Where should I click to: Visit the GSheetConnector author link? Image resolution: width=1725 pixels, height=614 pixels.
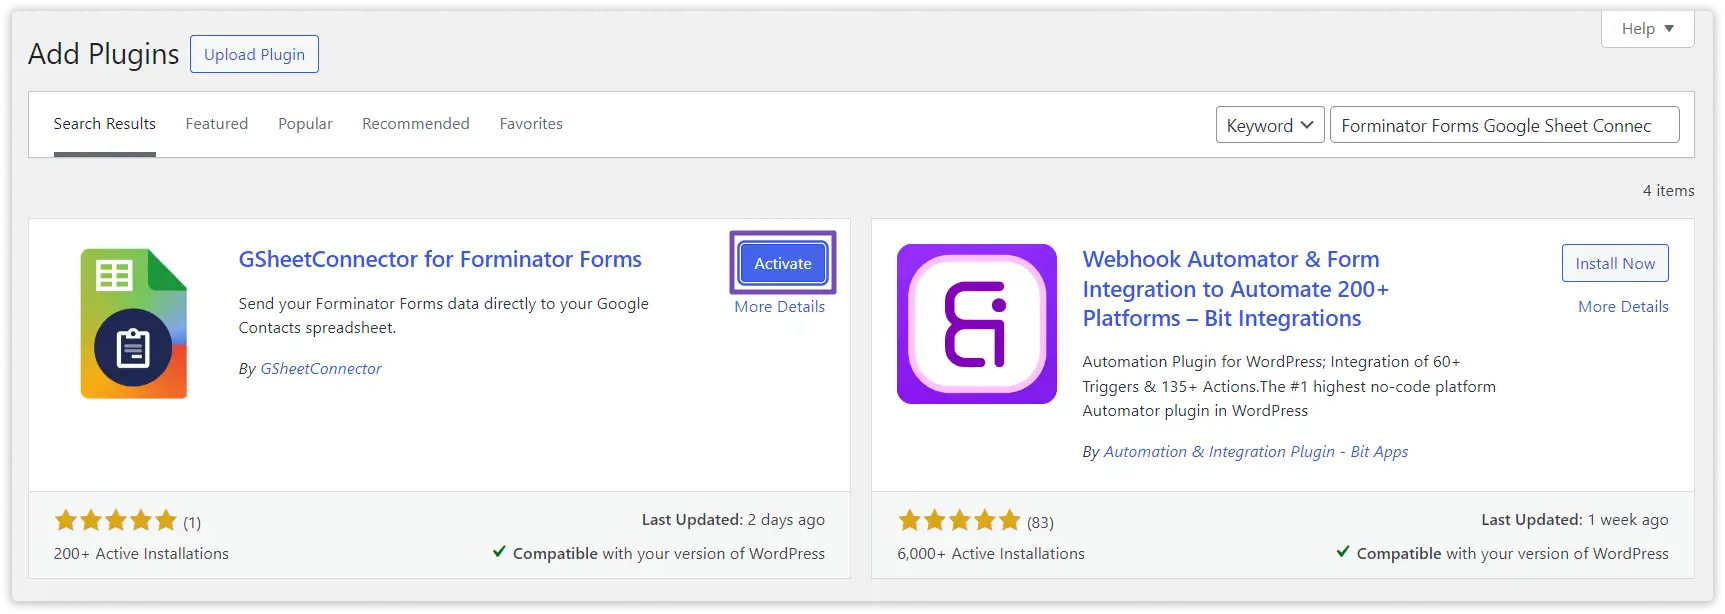321,369
